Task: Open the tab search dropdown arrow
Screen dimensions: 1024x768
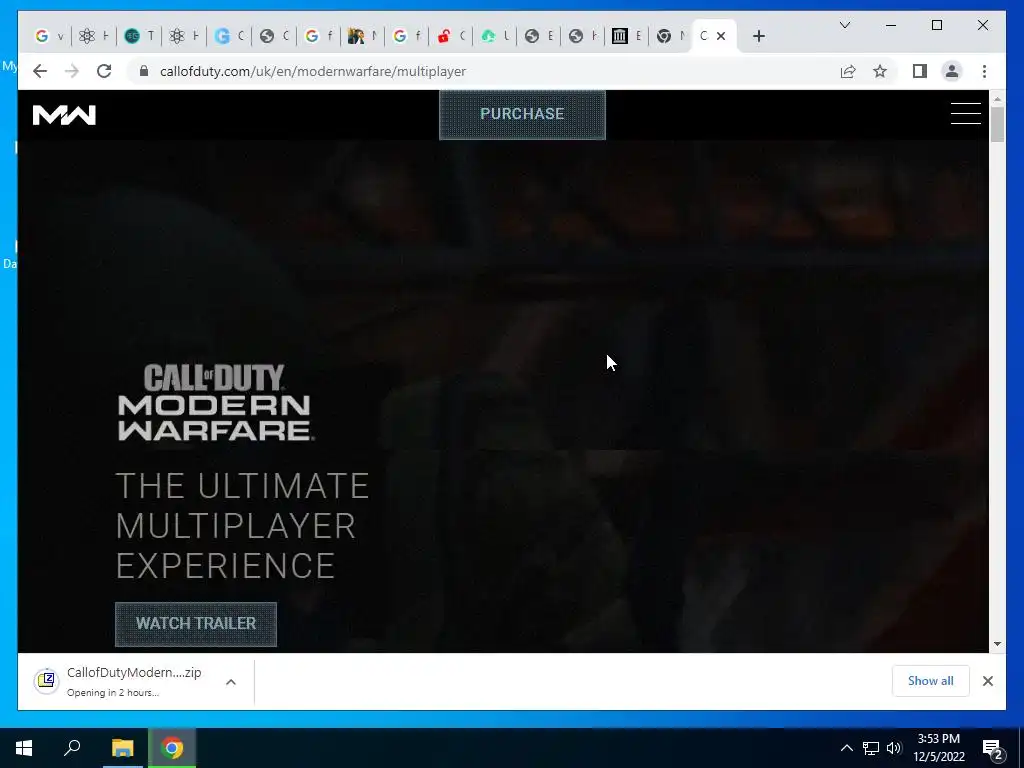Action: [844, 25]
